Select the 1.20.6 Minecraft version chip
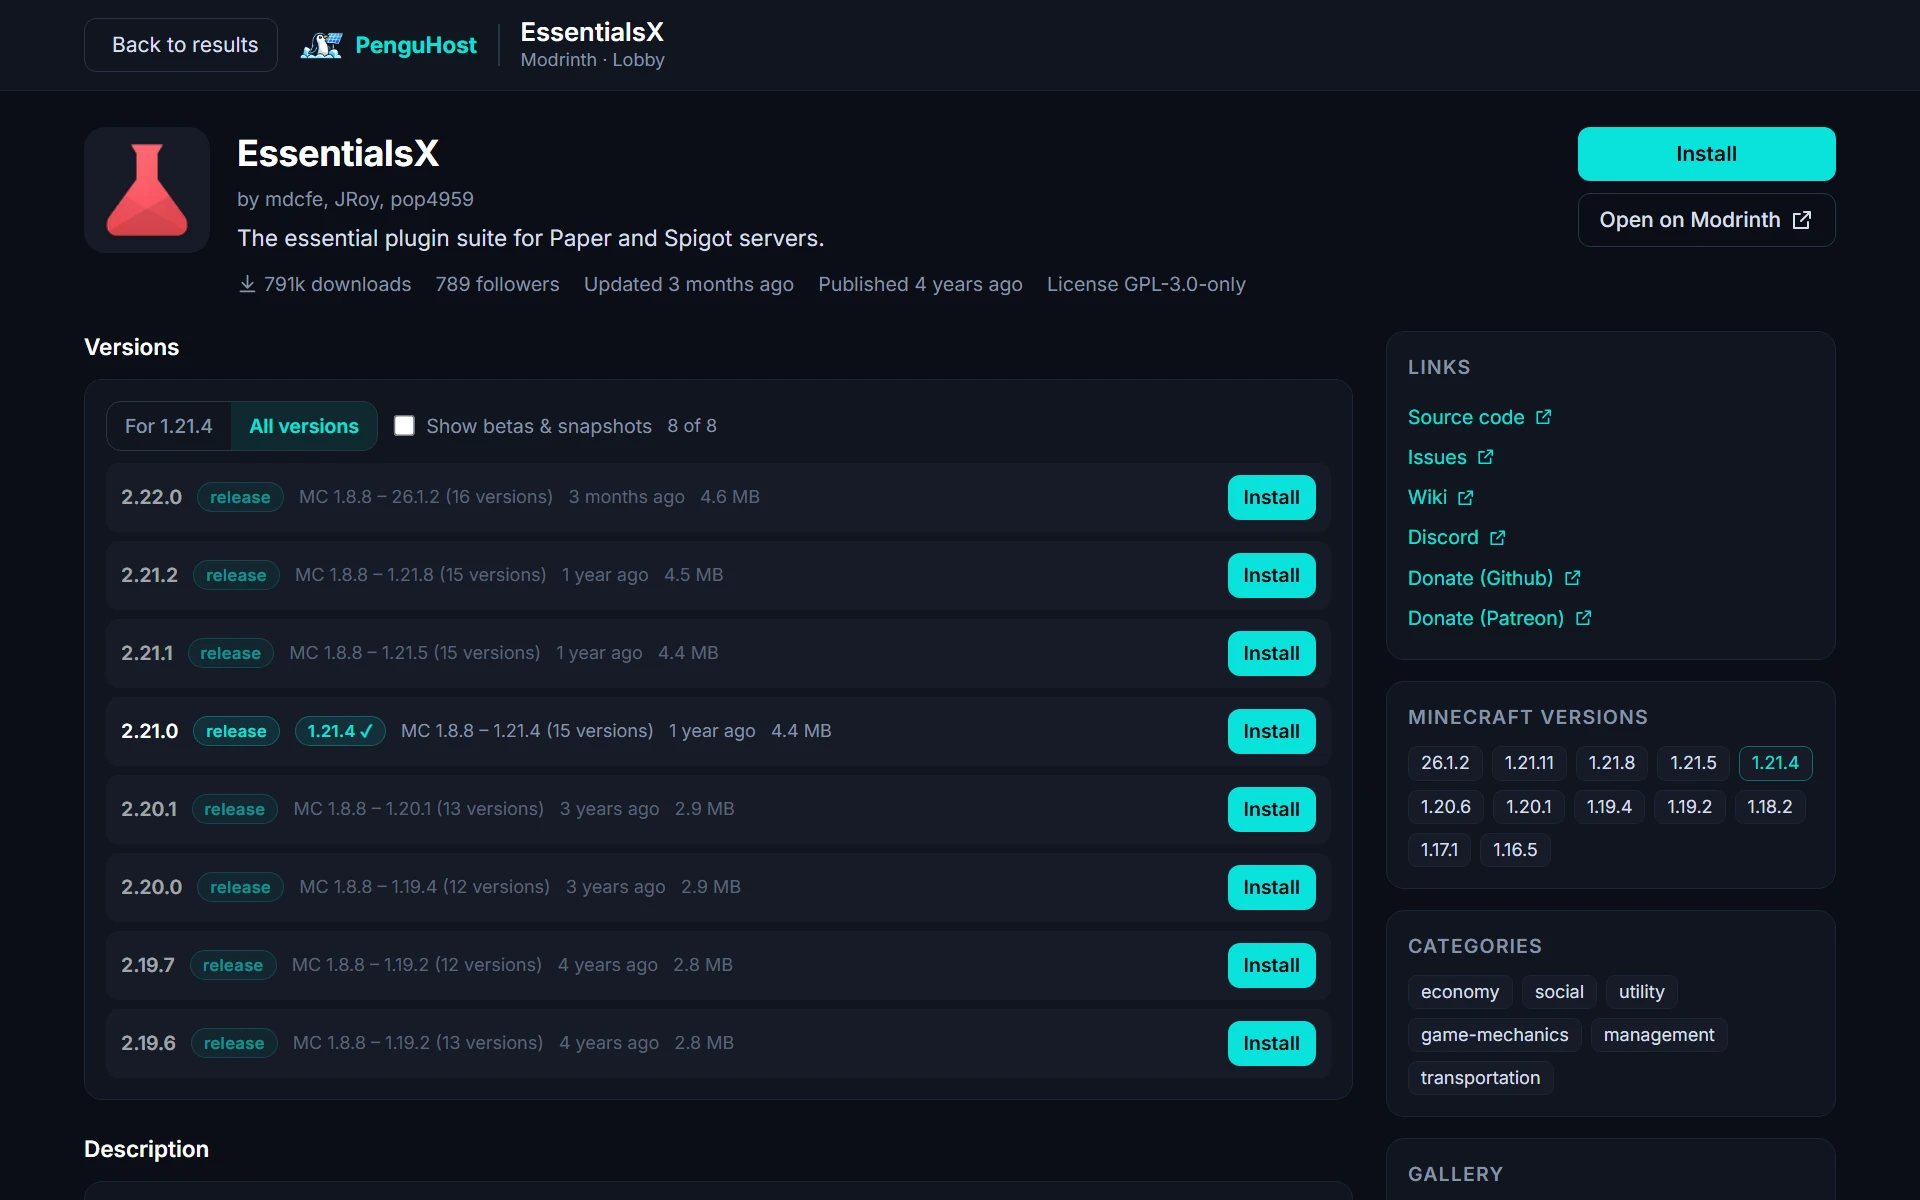The height and width of the screenshot is (1200, 1920). click(x=1445, y=807)
